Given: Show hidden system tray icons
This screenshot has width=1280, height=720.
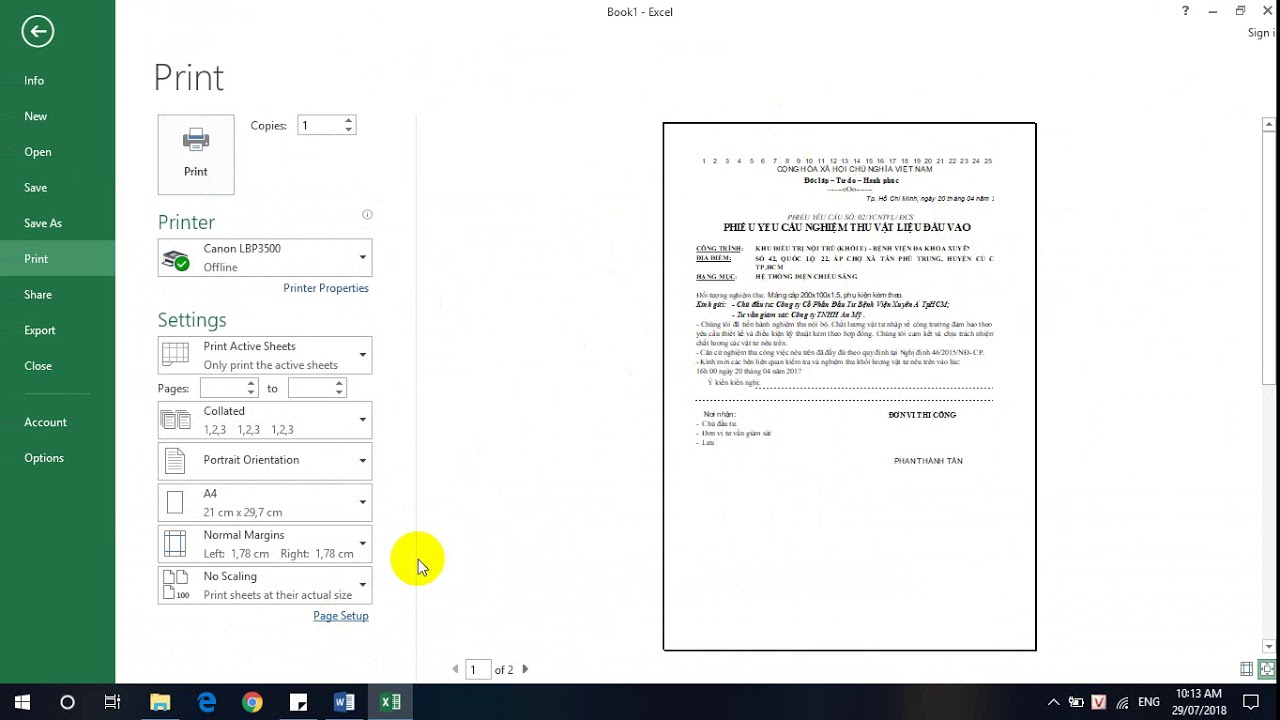Looking at the screenshot, I should pos(1053,702).
